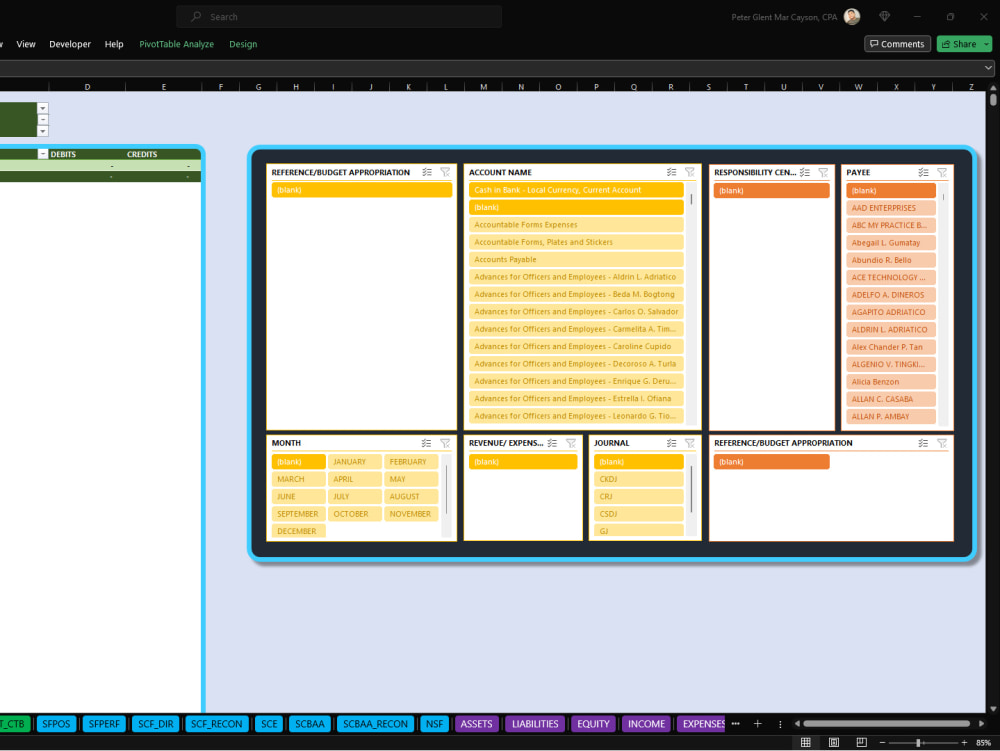Clear filter on Account Name slicer
The width and height of the screenshot is (1000, 751).
690,172
